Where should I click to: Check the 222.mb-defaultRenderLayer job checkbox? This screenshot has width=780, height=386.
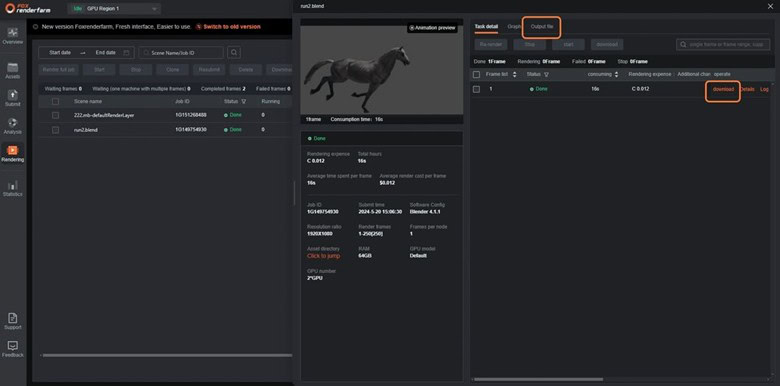click(x=55, y=115)
